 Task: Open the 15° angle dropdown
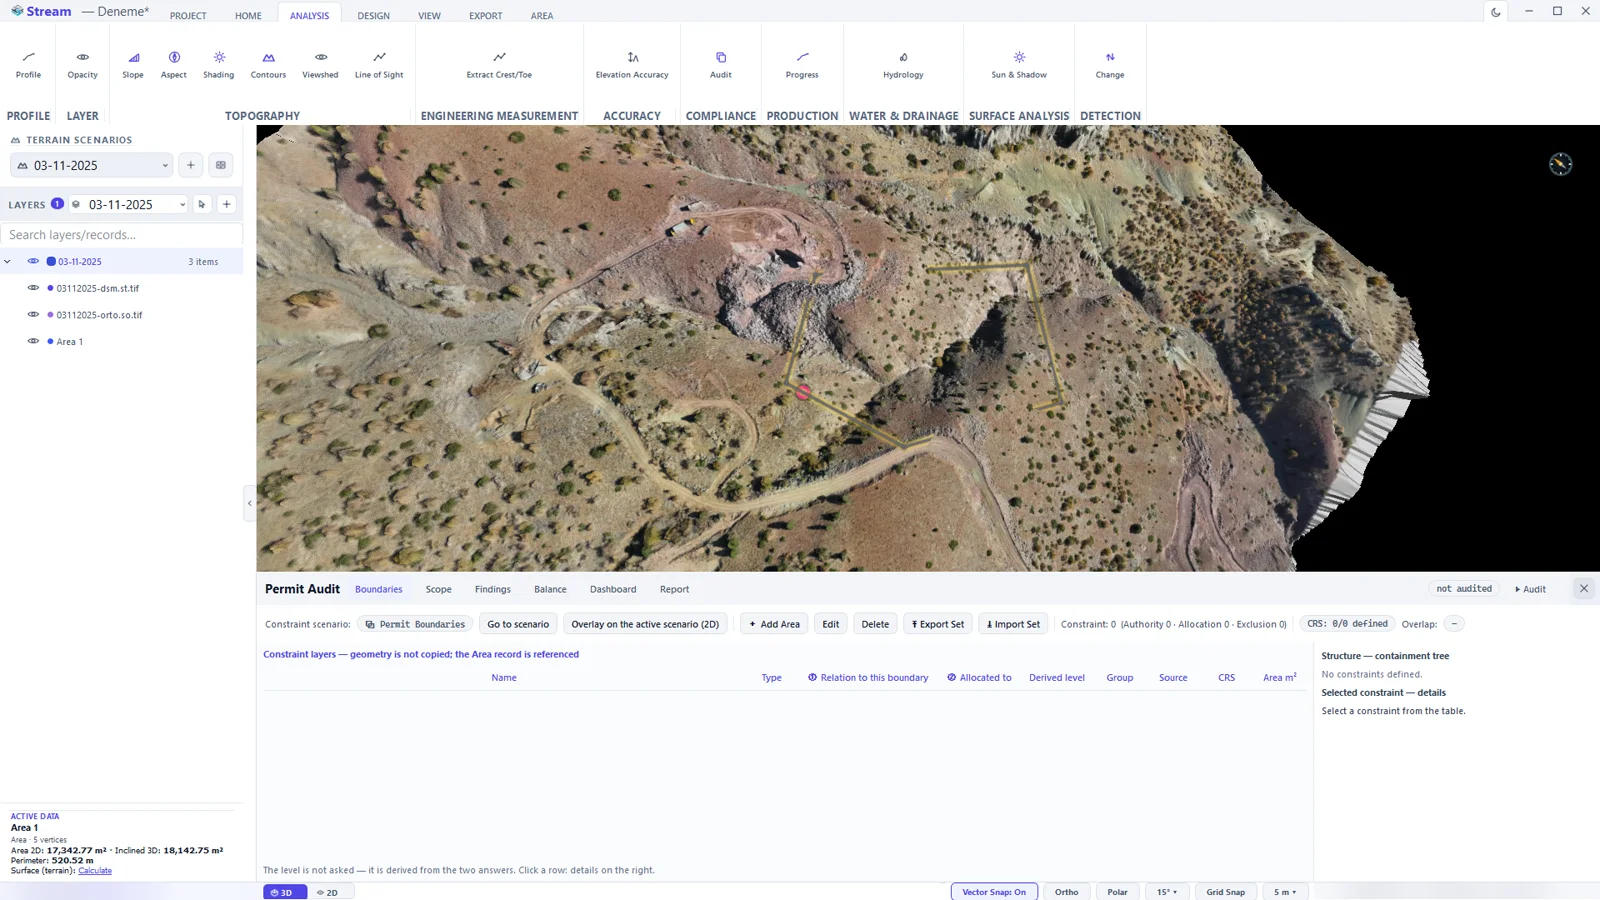[x=1167, y=892]
